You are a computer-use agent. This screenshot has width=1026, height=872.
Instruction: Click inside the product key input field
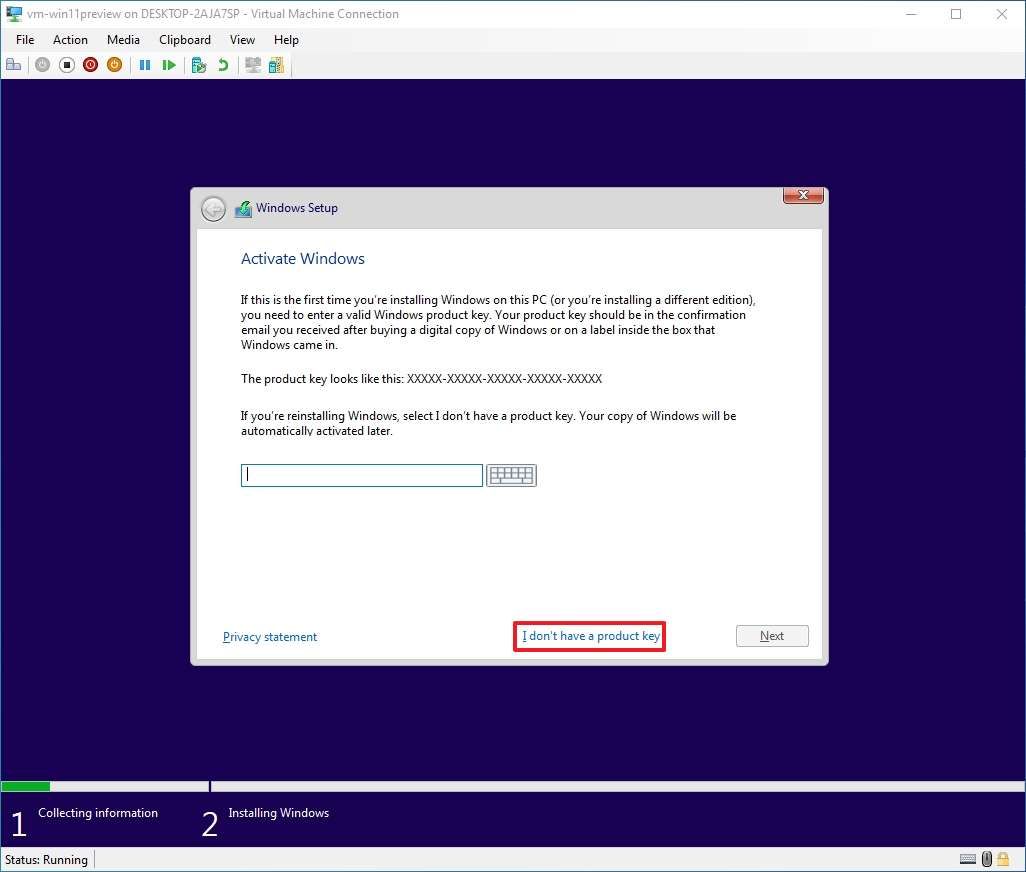pyautogui.click(x=360, y=474)
